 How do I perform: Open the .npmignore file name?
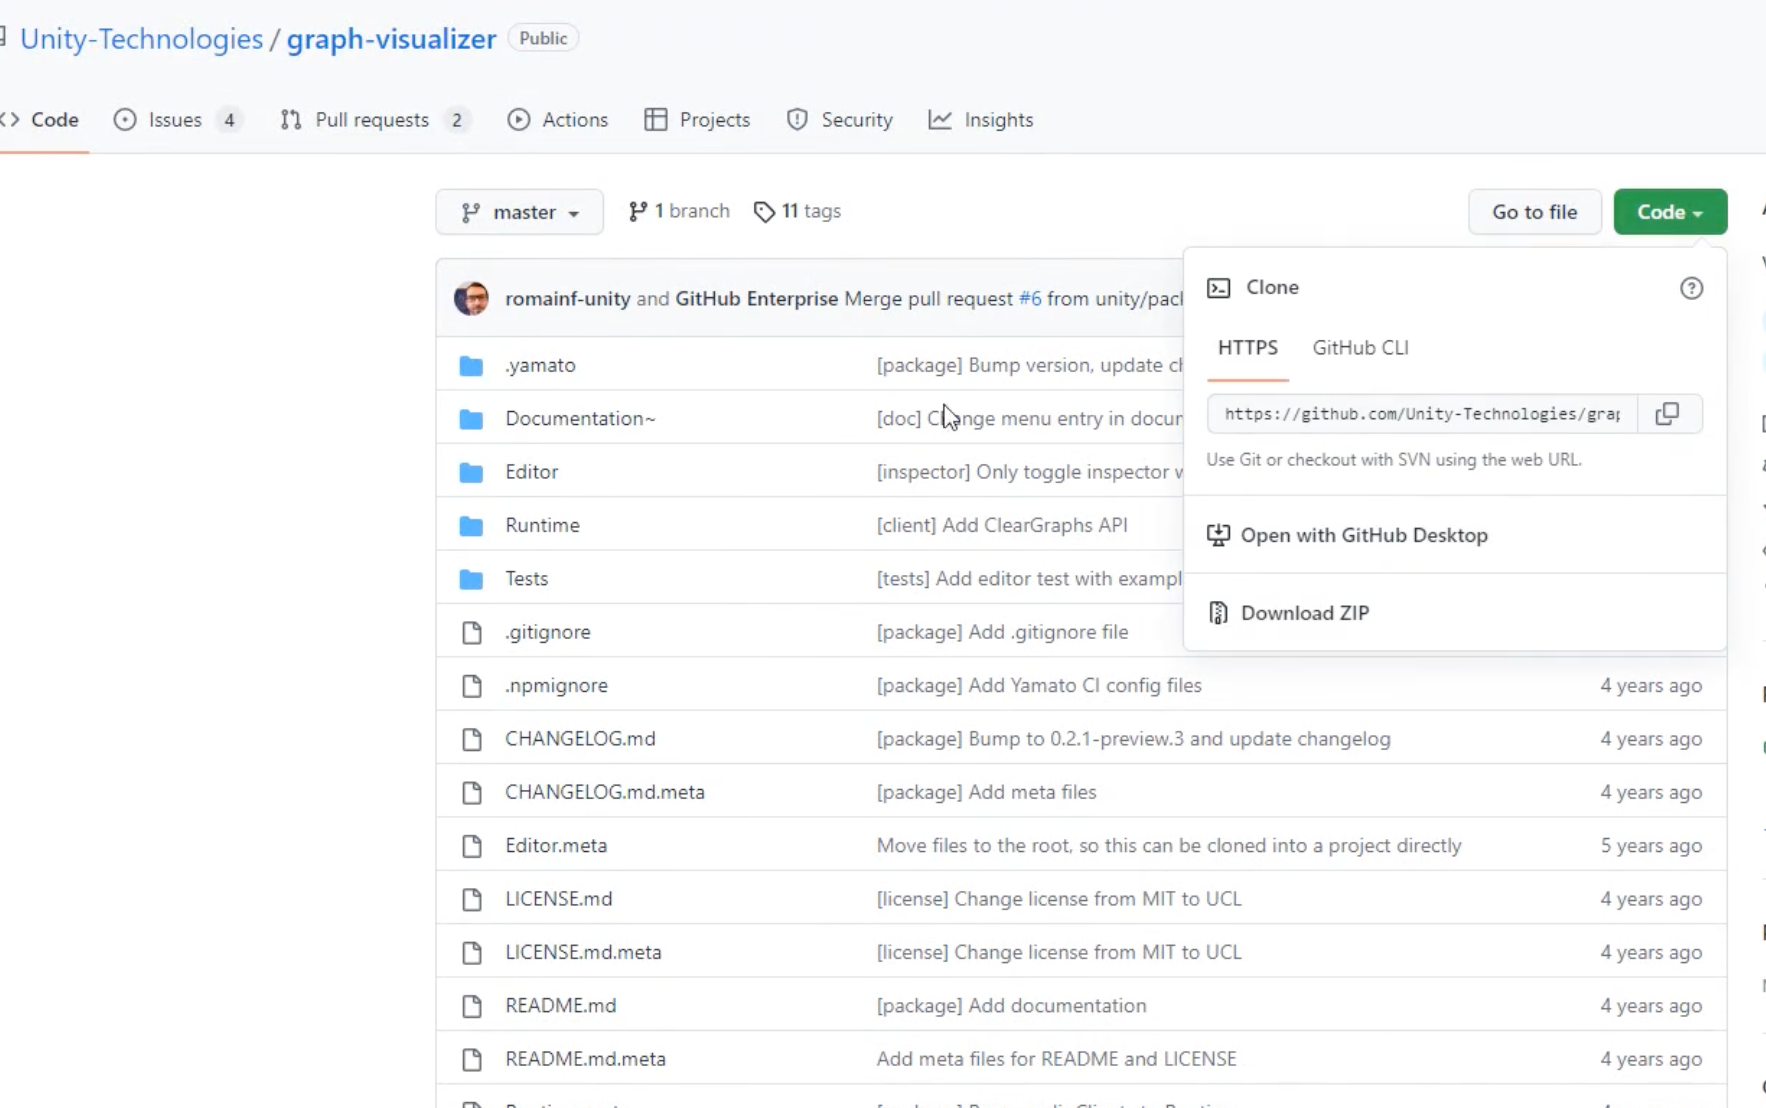coord(556,686)
